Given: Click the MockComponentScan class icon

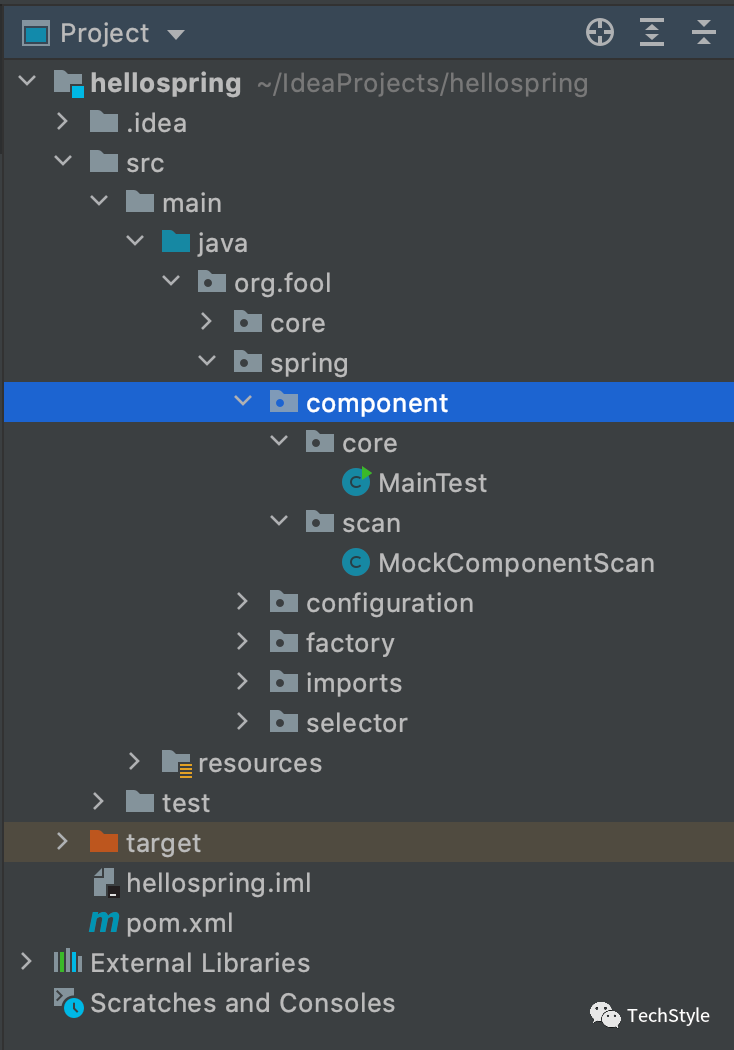Looking at the screenshot, I should coord(355,563).
